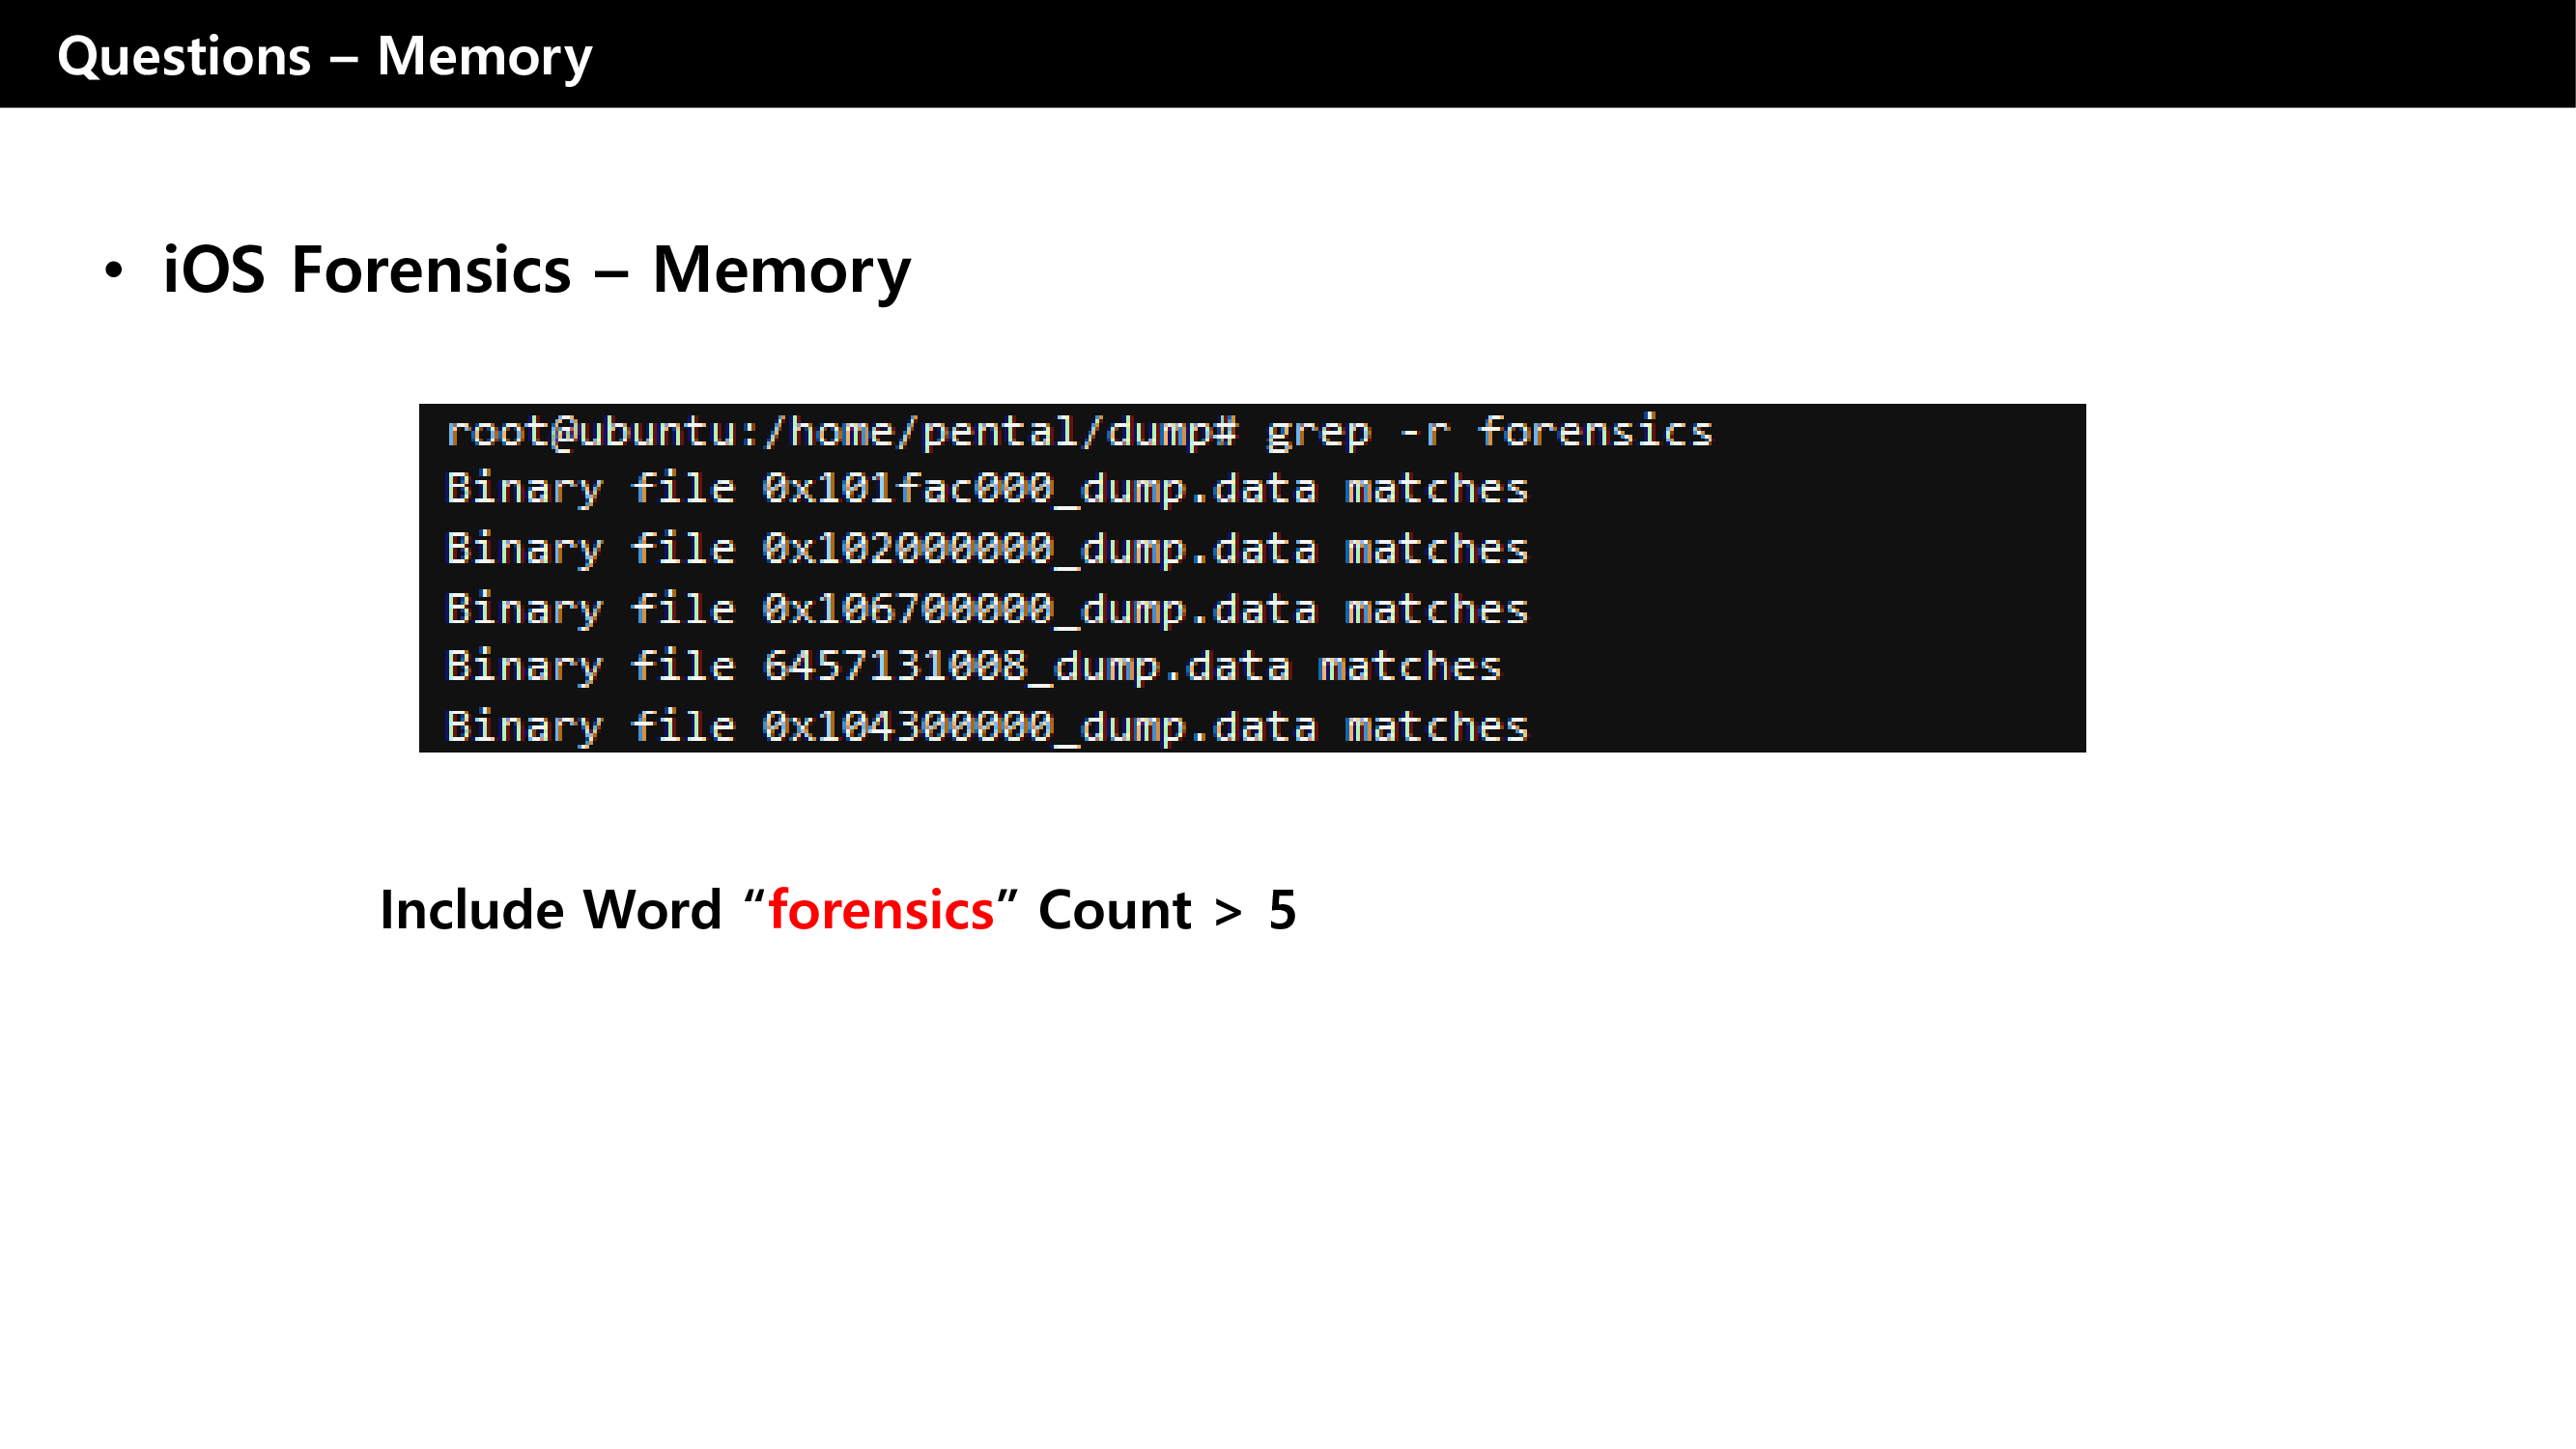Click 'Binary' at start of last terminal line
The image size is (2576, 1449).
click(x=524, y=727)
